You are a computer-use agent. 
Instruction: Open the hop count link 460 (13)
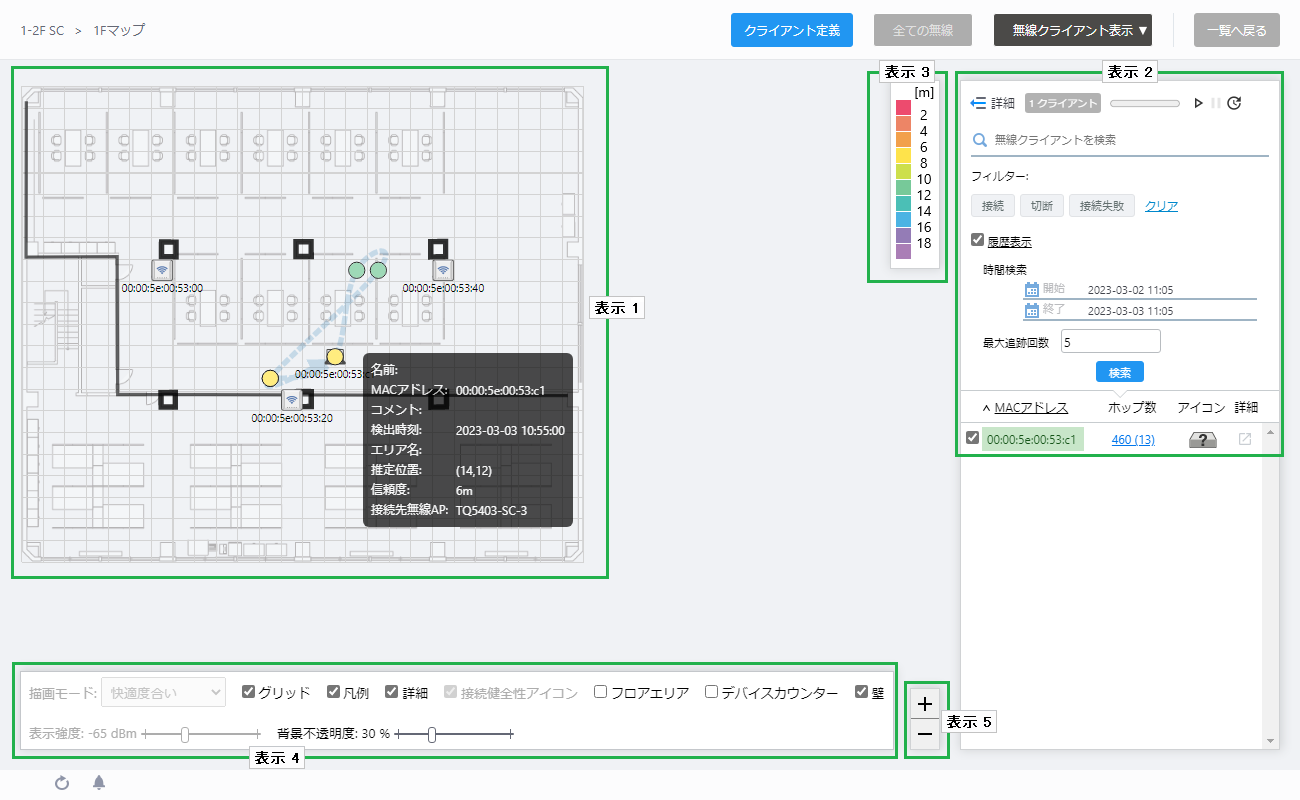click(x=1133, y=440)
